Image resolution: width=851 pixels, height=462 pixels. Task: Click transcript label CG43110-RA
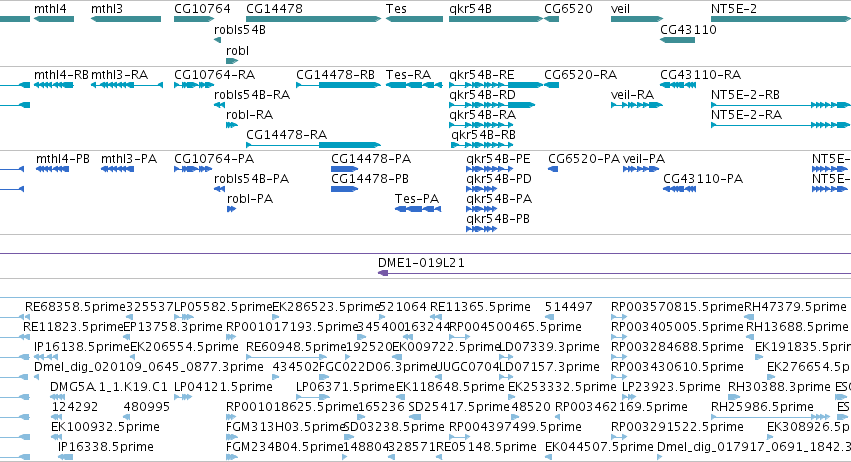point(701,75)
